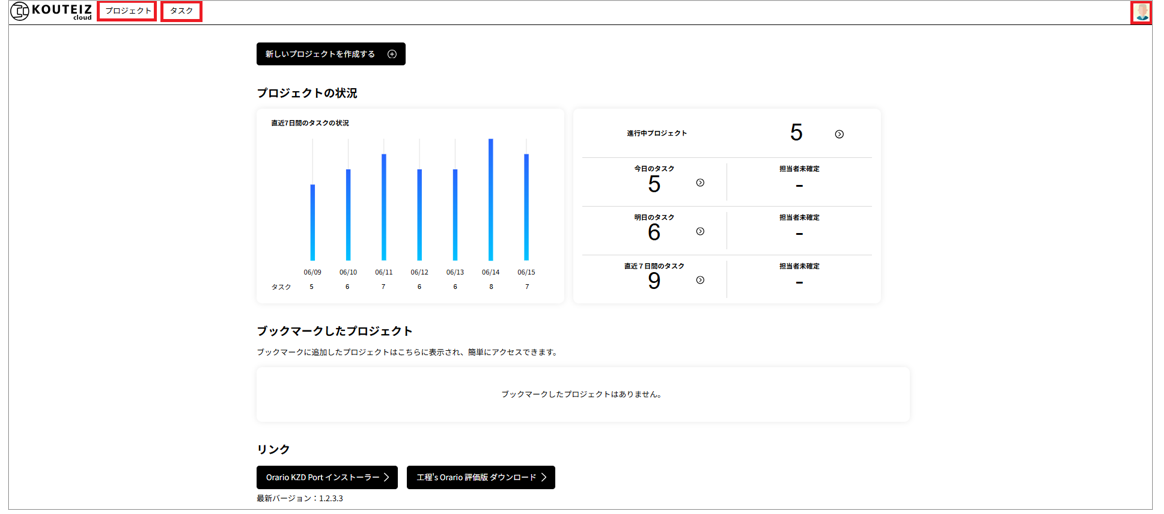Open the プロジェクト menu
Viewport: 1164px width, 514px height.
[127, 11]
